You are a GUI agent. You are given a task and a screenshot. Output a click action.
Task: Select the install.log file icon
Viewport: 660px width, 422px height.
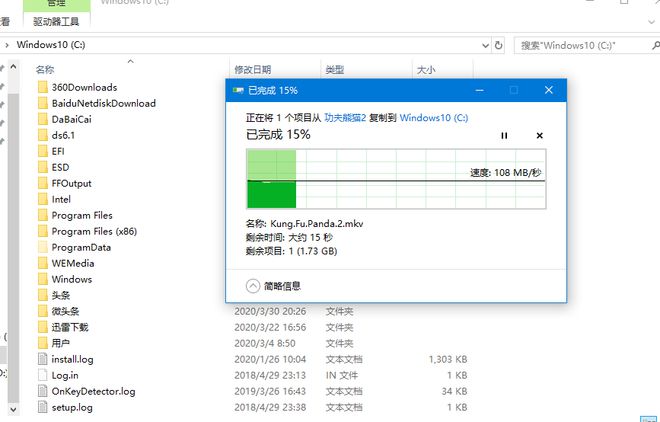click(43, 359)
